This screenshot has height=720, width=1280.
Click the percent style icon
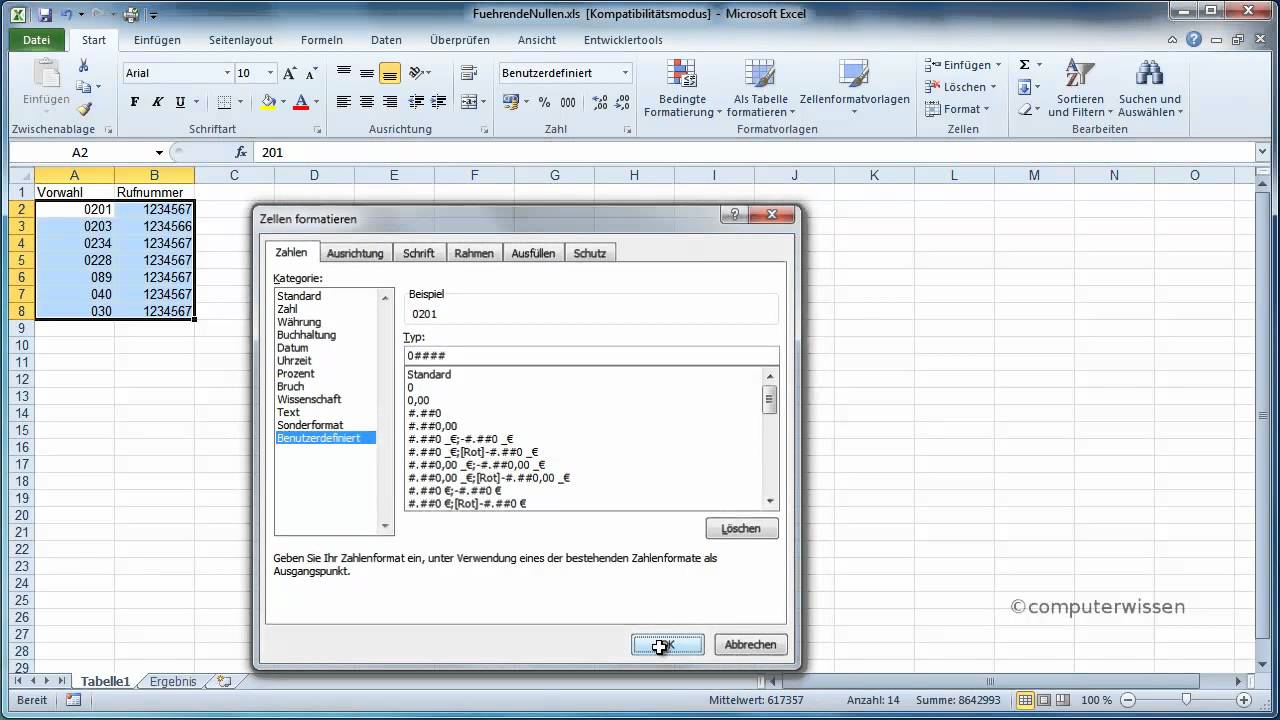544,102
